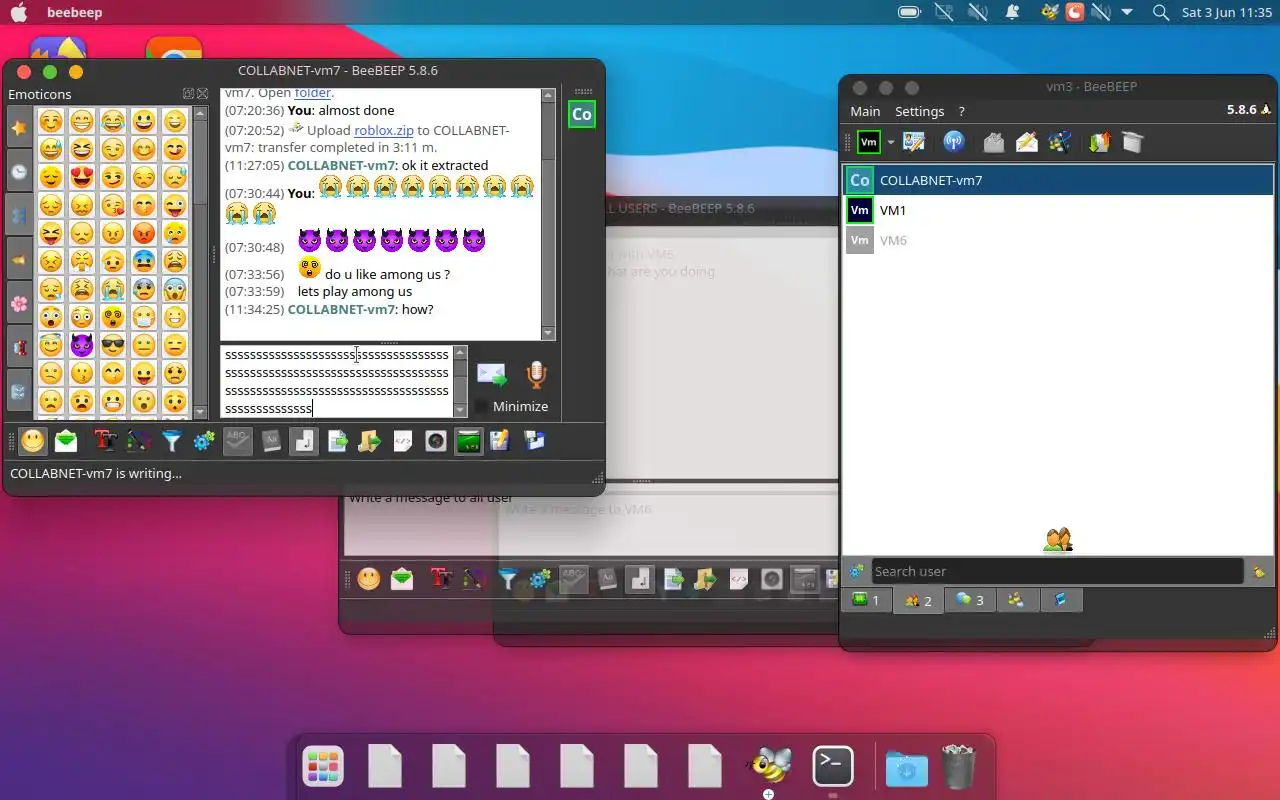Click the green open-envelope icon in chat toolbar

pyautogui.click(x=66, y=441)
